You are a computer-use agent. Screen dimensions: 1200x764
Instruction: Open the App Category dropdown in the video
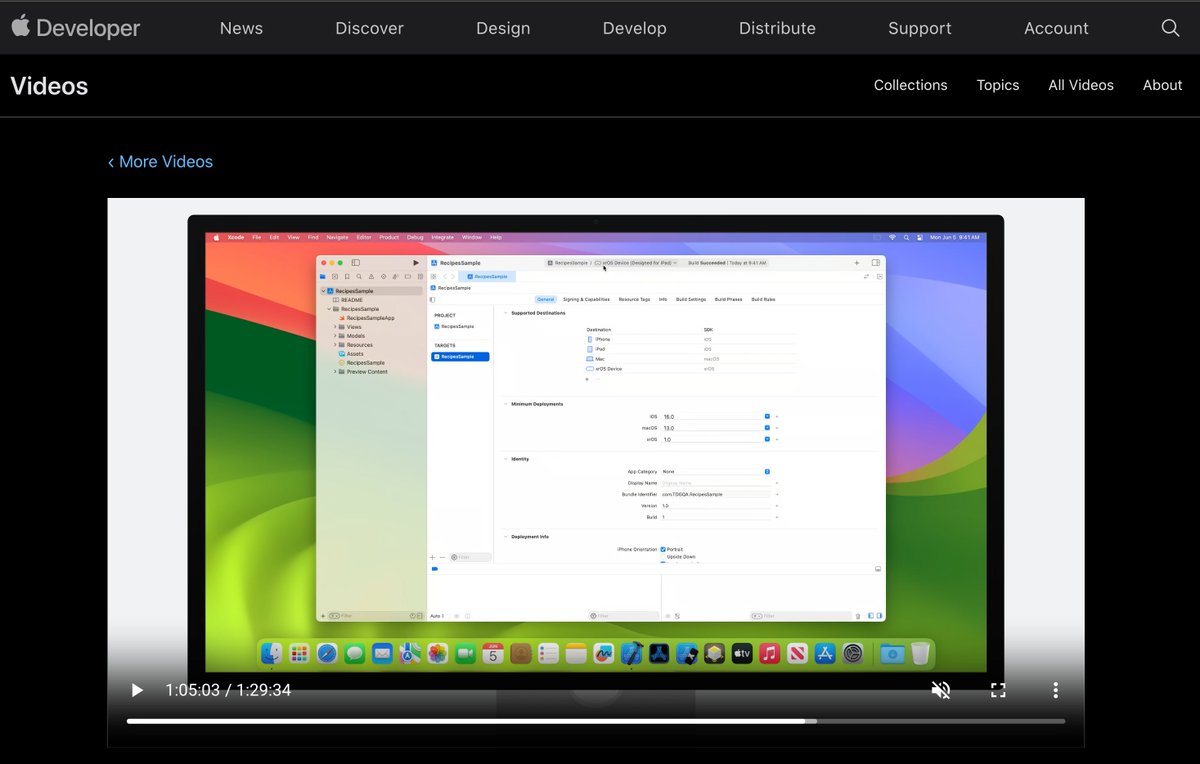[767, 471]
